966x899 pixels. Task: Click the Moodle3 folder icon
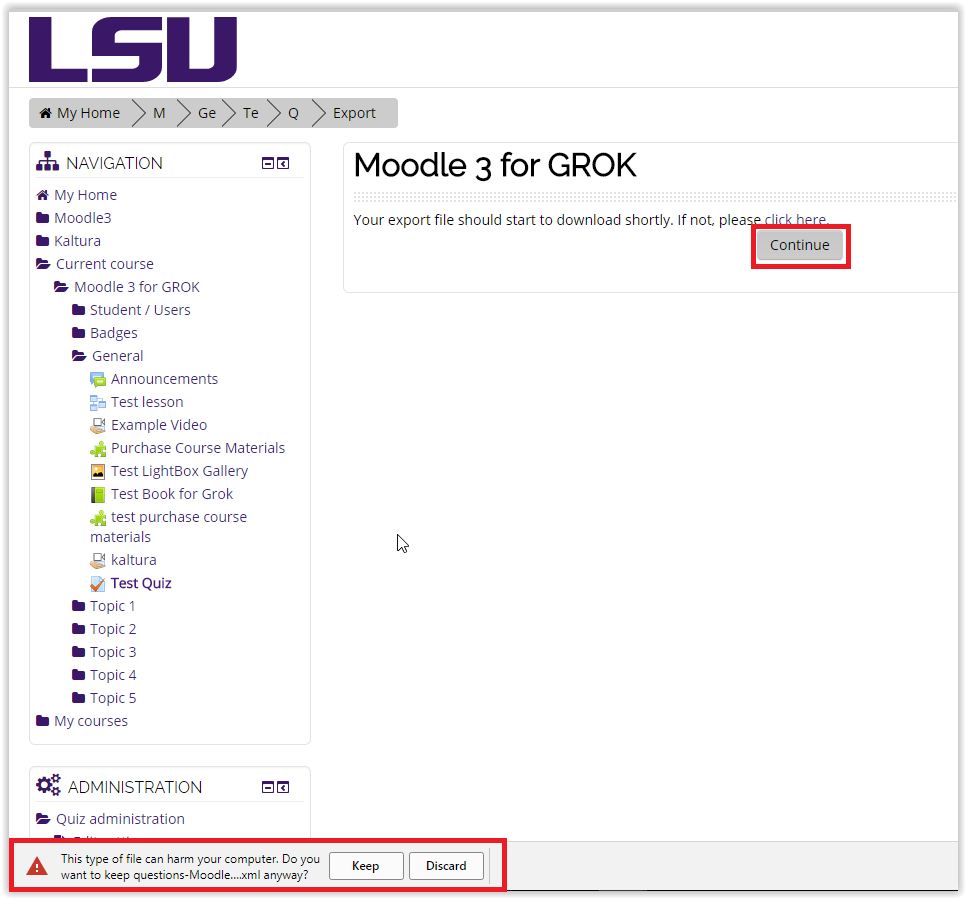pyautogui.click(x=43, y=218)
